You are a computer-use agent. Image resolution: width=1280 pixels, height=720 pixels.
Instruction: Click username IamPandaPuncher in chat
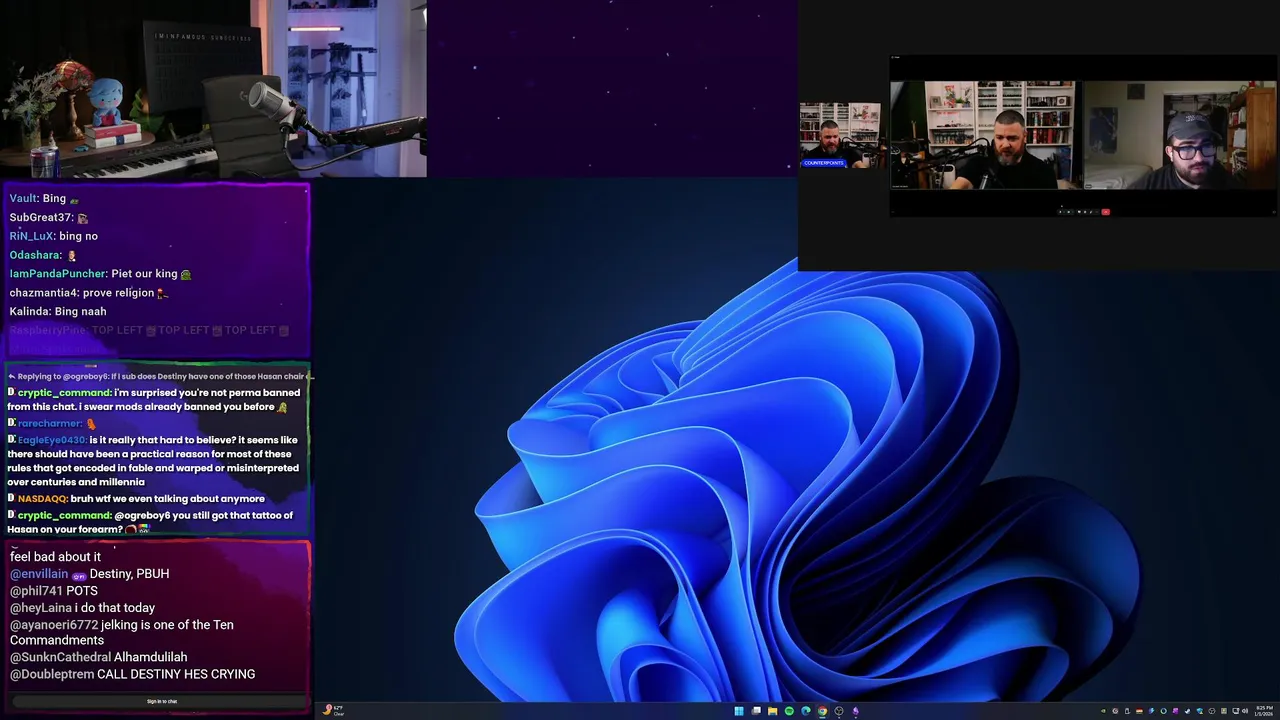[x=58, y=273]
